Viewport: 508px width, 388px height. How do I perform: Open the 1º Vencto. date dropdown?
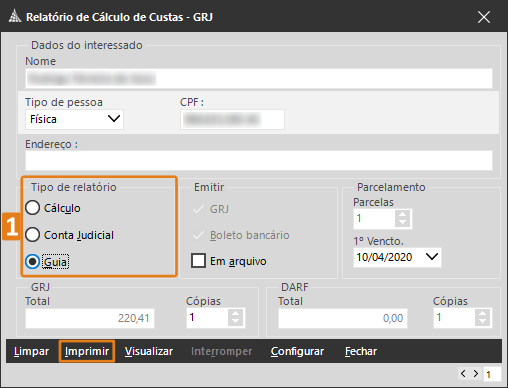pos(432,257)
